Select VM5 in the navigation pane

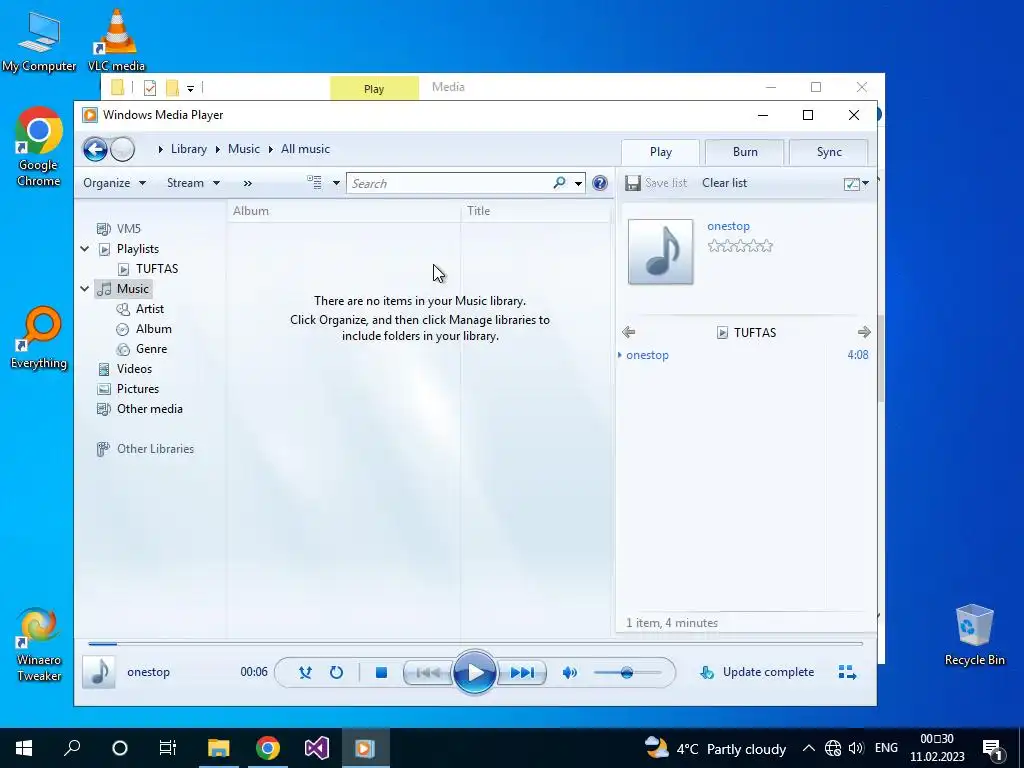pyautogui.click(x=129, y=229)
